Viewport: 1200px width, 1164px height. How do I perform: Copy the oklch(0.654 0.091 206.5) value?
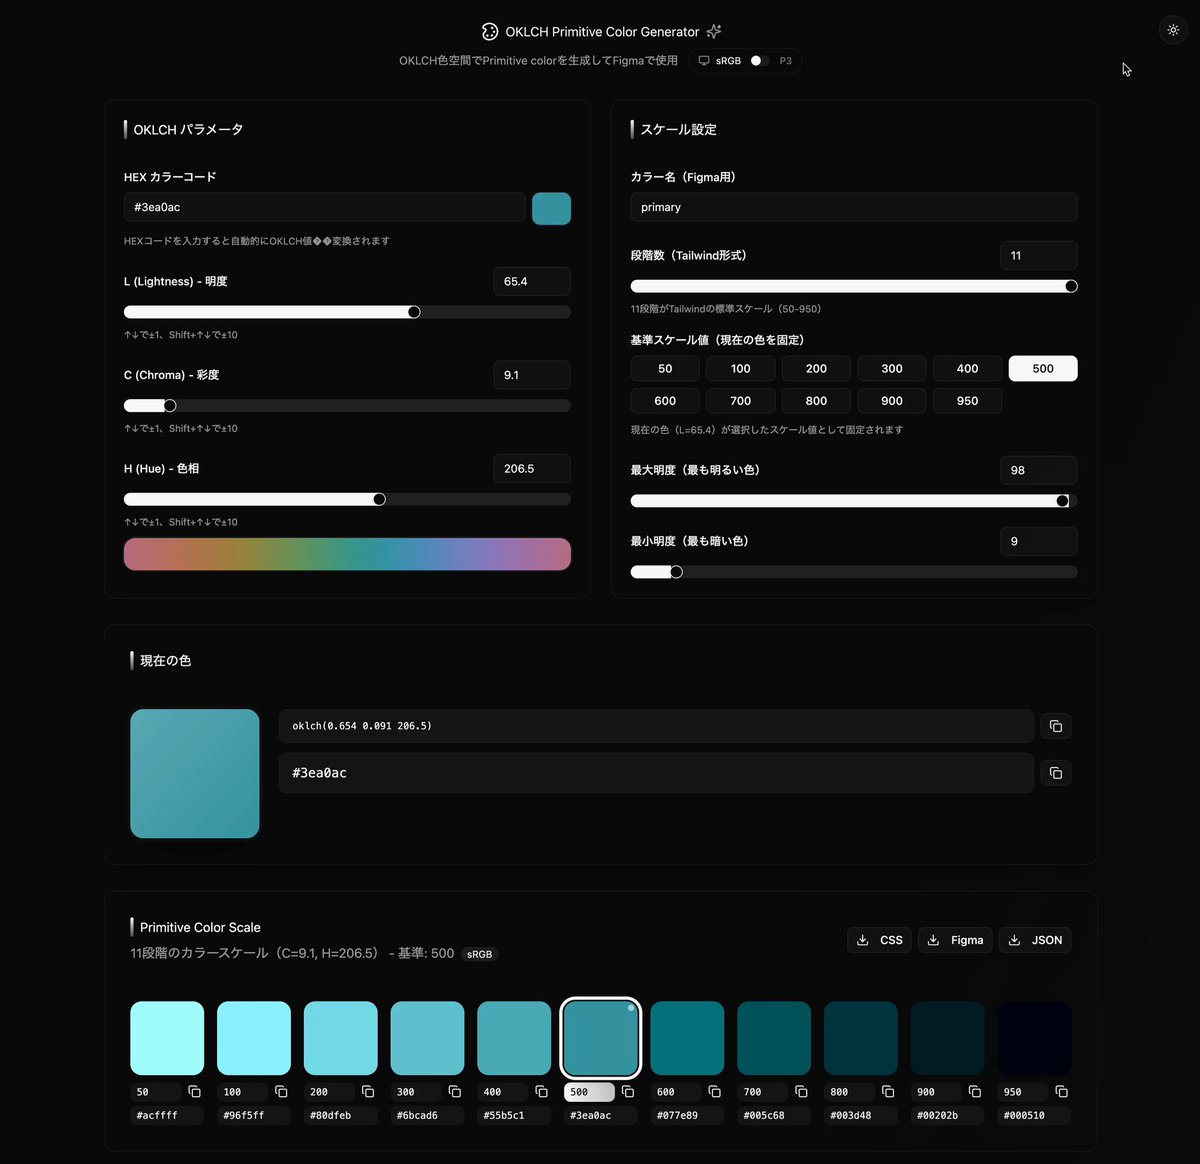pyautogui.click(x=1056, y=726)
